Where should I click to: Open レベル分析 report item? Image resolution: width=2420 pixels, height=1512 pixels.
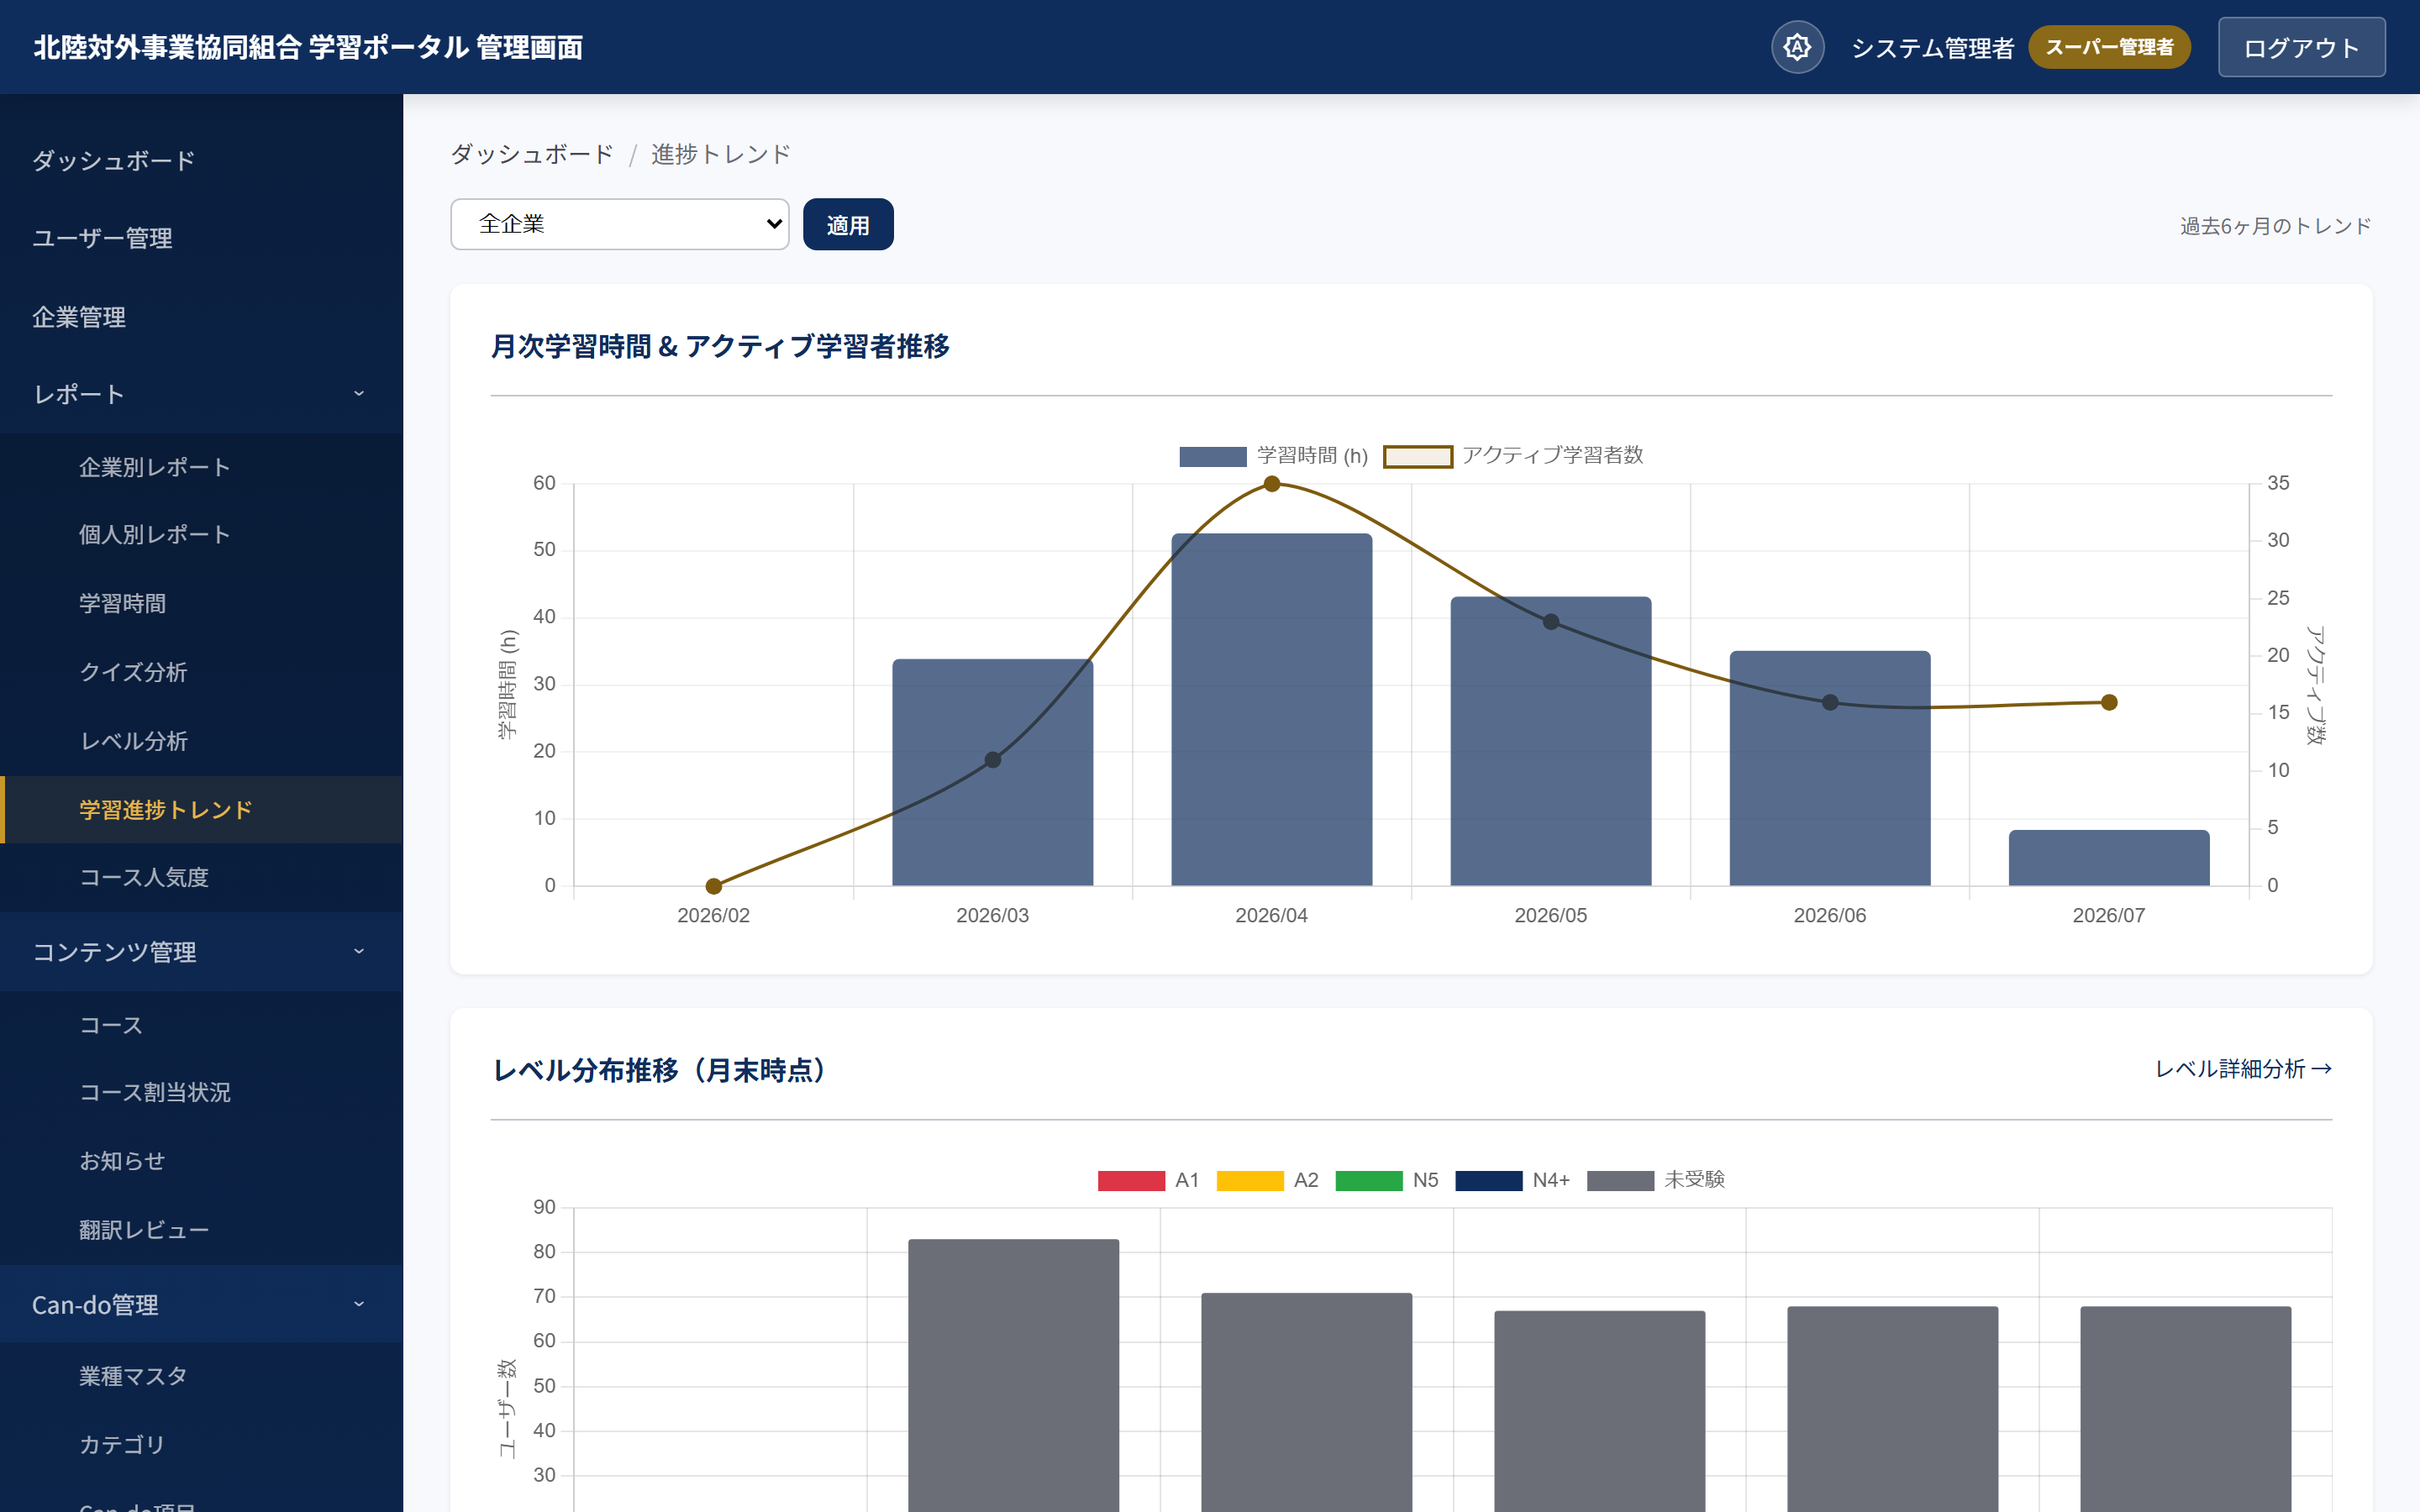pos(201,741)
